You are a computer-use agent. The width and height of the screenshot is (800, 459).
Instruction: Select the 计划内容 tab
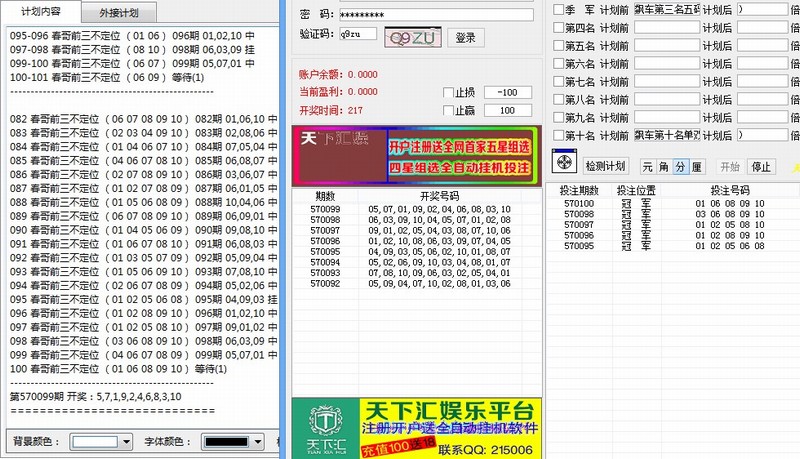point(41,12)
